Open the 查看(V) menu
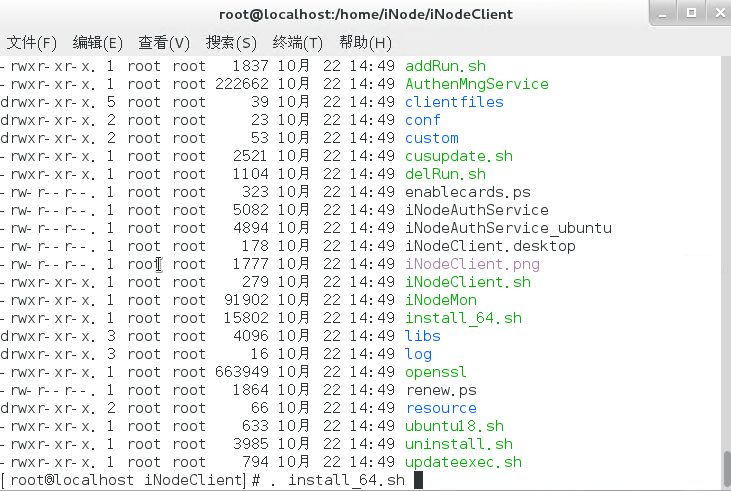Screen dimensions: 731x491 pyautogui.click(x=164, y=43)
